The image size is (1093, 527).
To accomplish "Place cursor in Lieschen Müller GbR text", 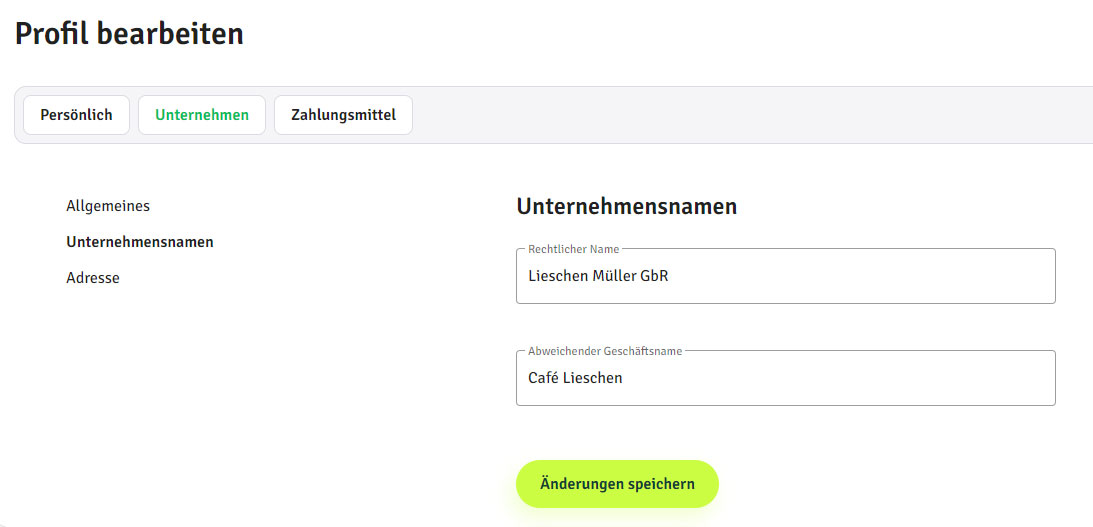I will (598, 276).
